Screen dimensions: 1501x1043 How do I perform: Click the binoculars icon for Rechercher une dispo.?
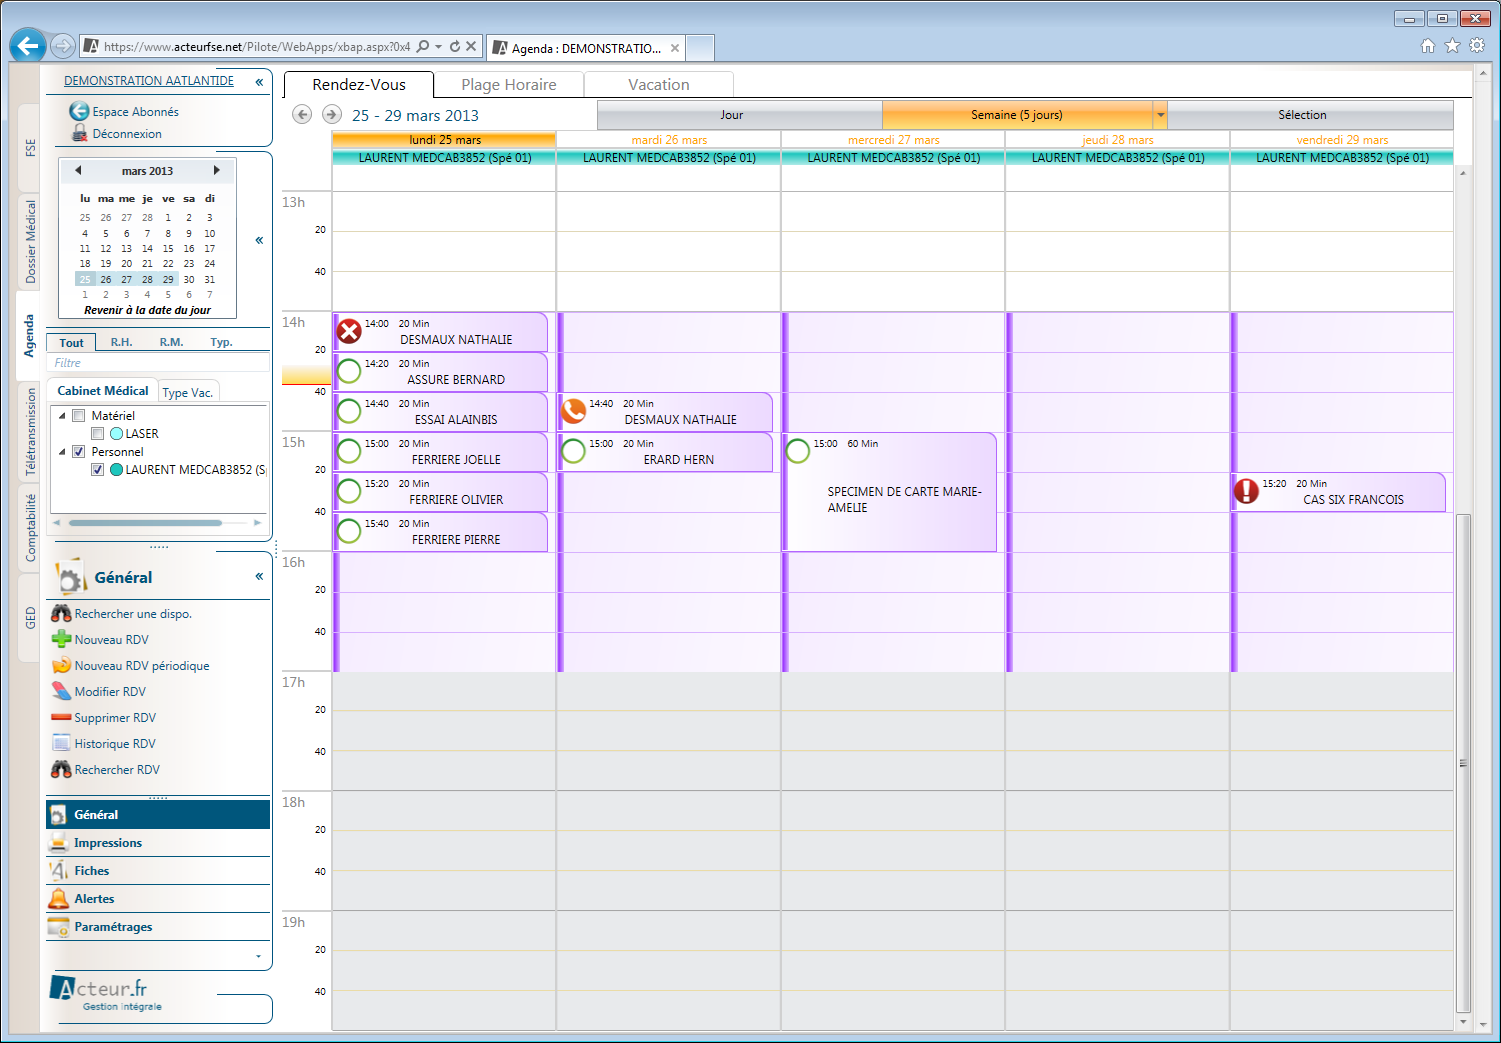[61, 613]
